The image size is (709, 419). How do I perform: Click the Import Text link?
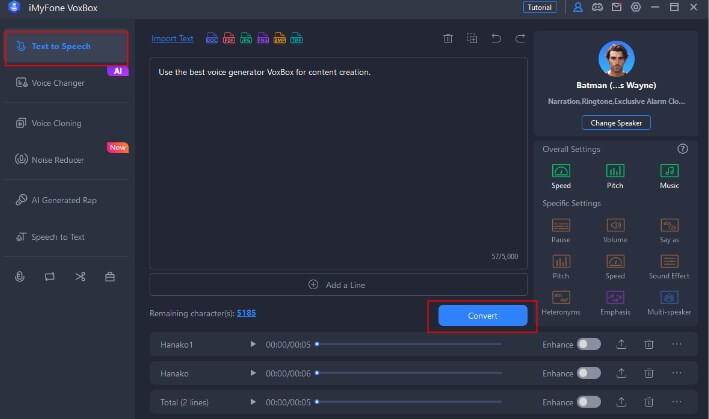[x=172, y=38]
